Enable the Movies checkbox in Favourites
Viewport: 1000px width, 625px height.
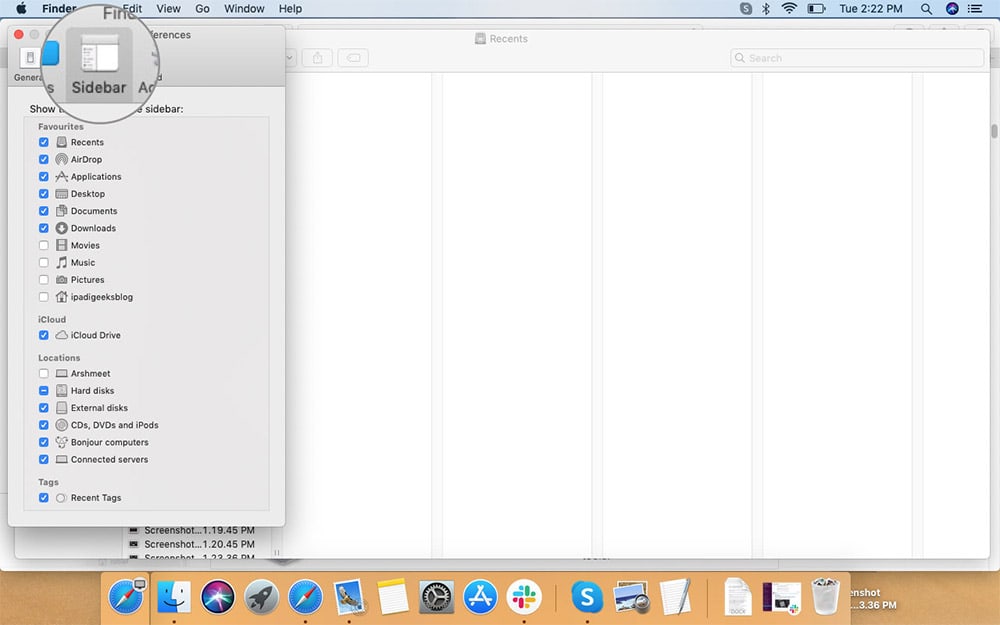click(x=44, y=245)
